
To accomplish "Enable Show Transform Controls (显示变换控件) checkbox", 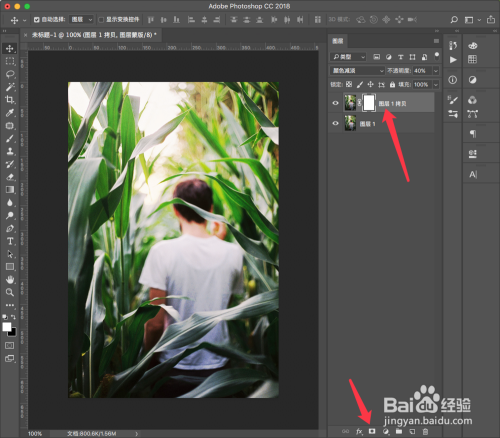I will tap(101, 20).
